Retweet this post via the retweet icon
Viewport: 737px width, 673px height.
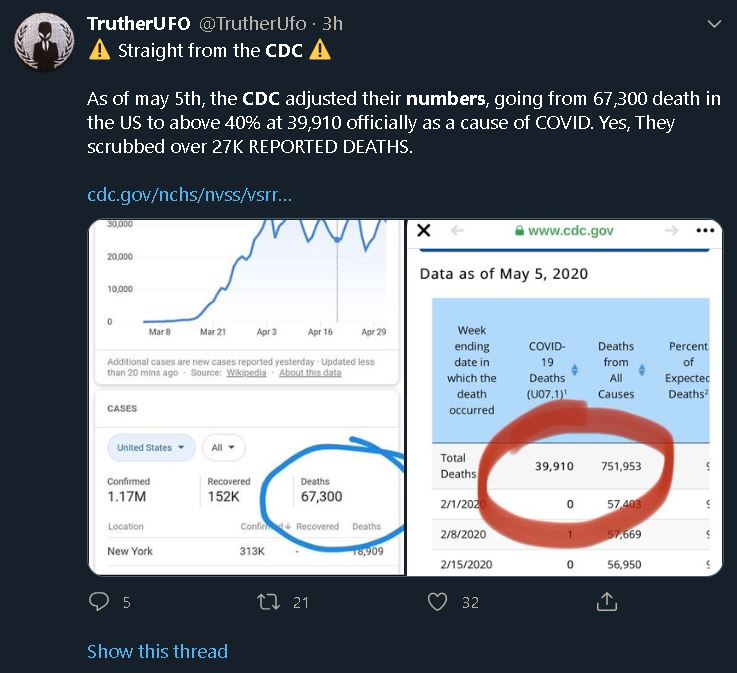point(268,602)
